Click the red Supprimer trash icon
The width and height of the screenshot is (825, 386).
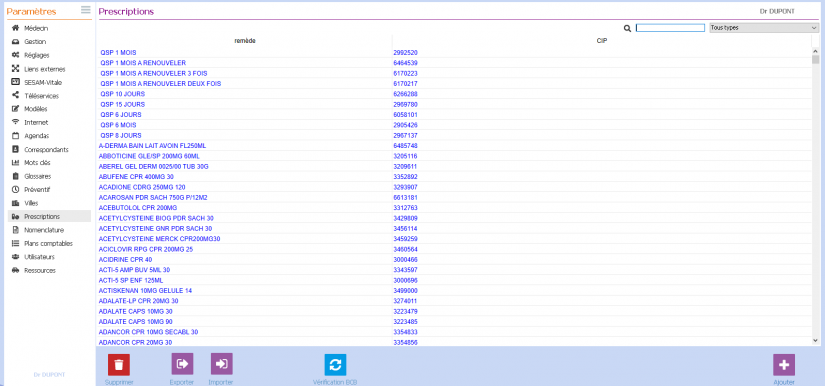[x=119, y=364]
